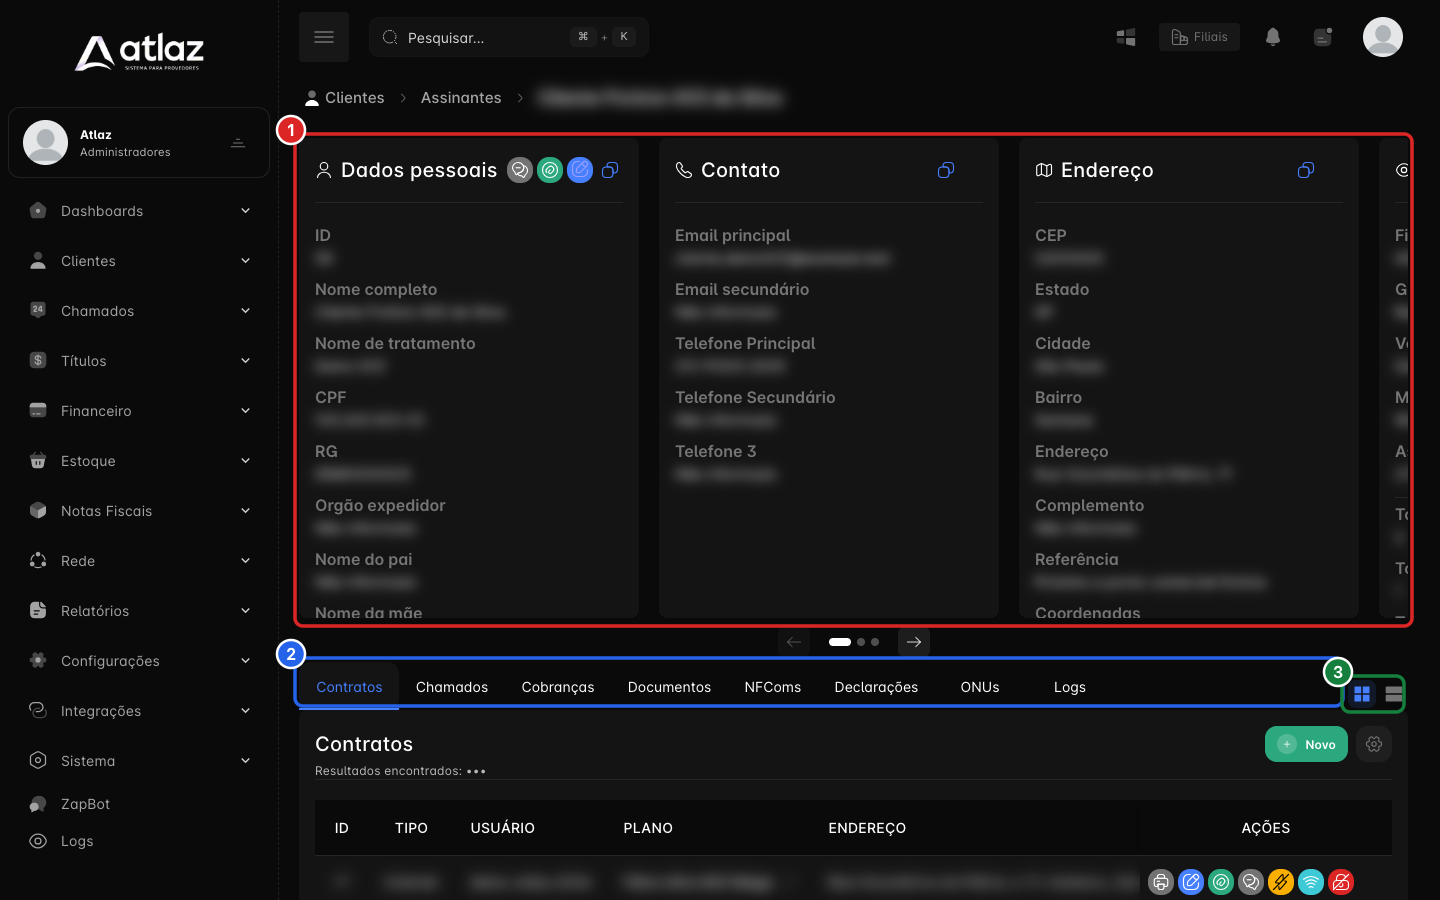
Task: Focus the Pesquisar search field
Action: pyautogui.click(x=509, y=37)
